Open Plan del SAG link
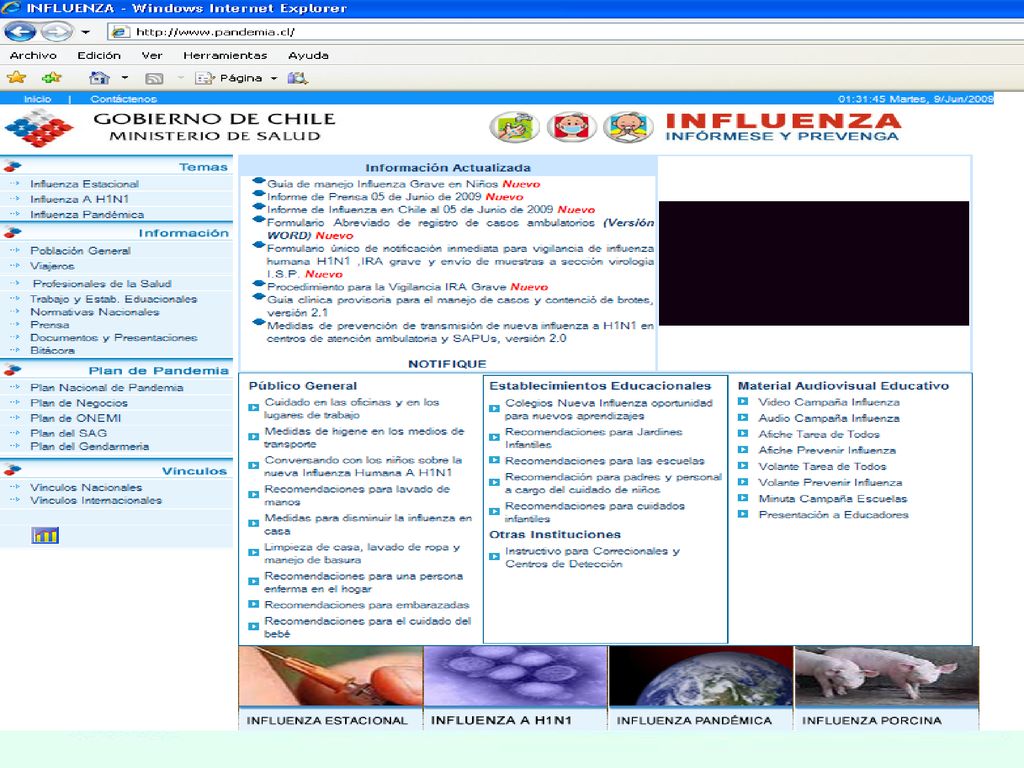The image size is (1024, 768). (69, 433)
